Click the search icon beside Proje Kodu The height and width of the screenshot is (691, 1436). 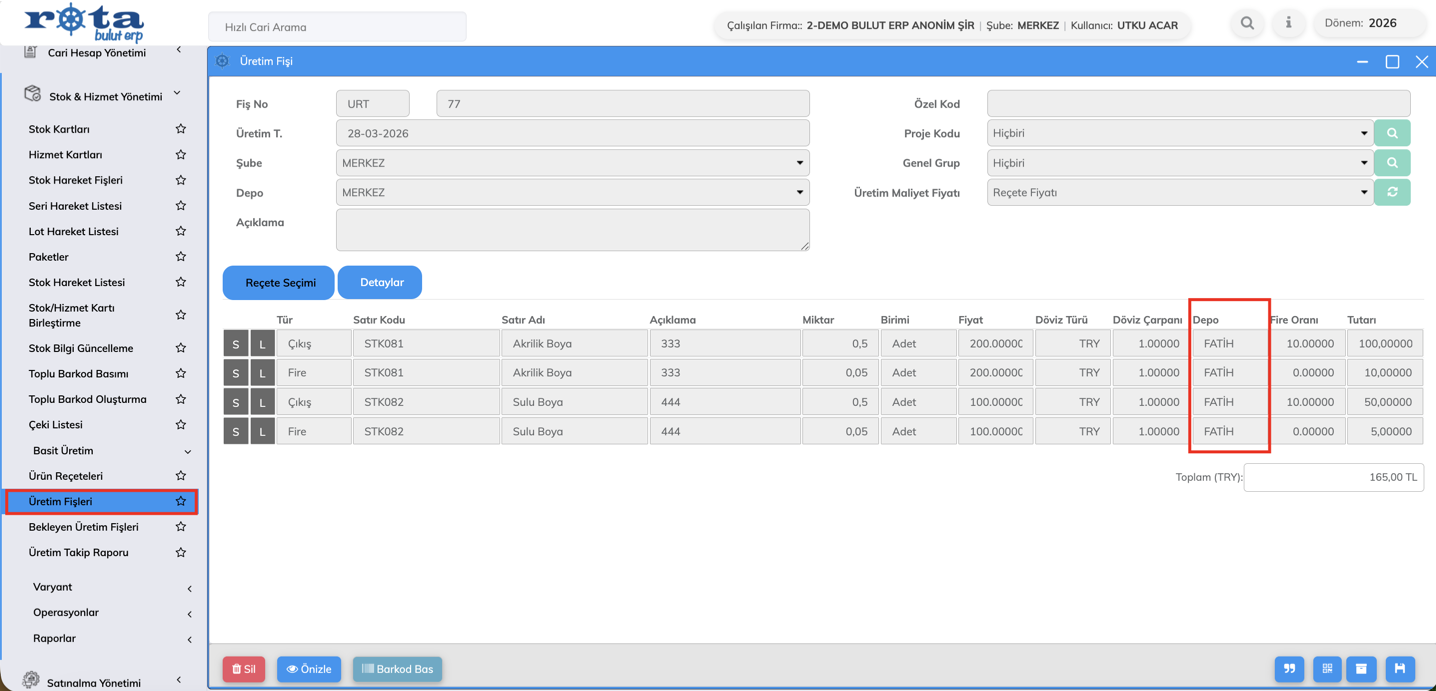(1392, 133)
